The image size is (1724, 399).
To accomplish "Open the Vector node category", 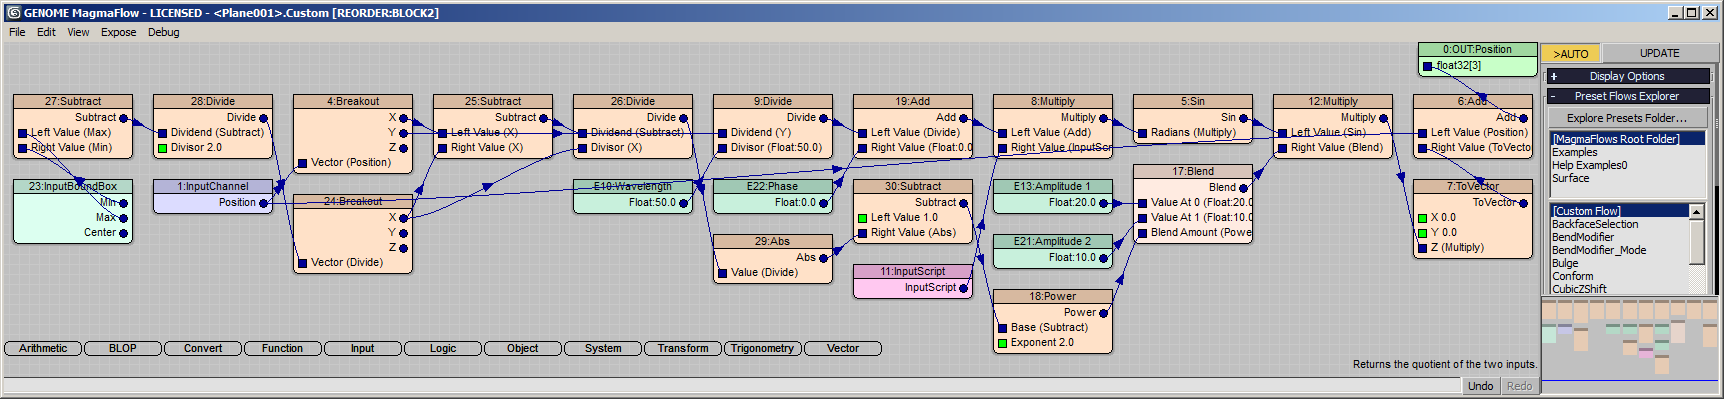I will tap(843, 348).
